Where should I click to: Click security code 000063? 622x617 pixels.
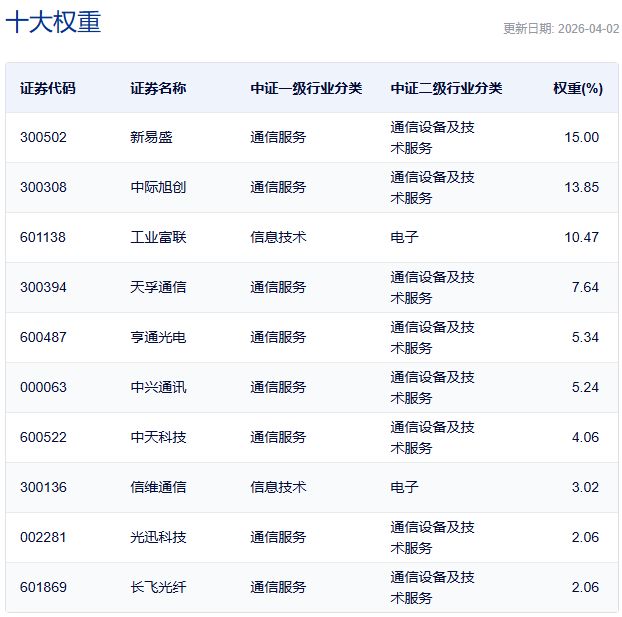(x=43, y=387)
